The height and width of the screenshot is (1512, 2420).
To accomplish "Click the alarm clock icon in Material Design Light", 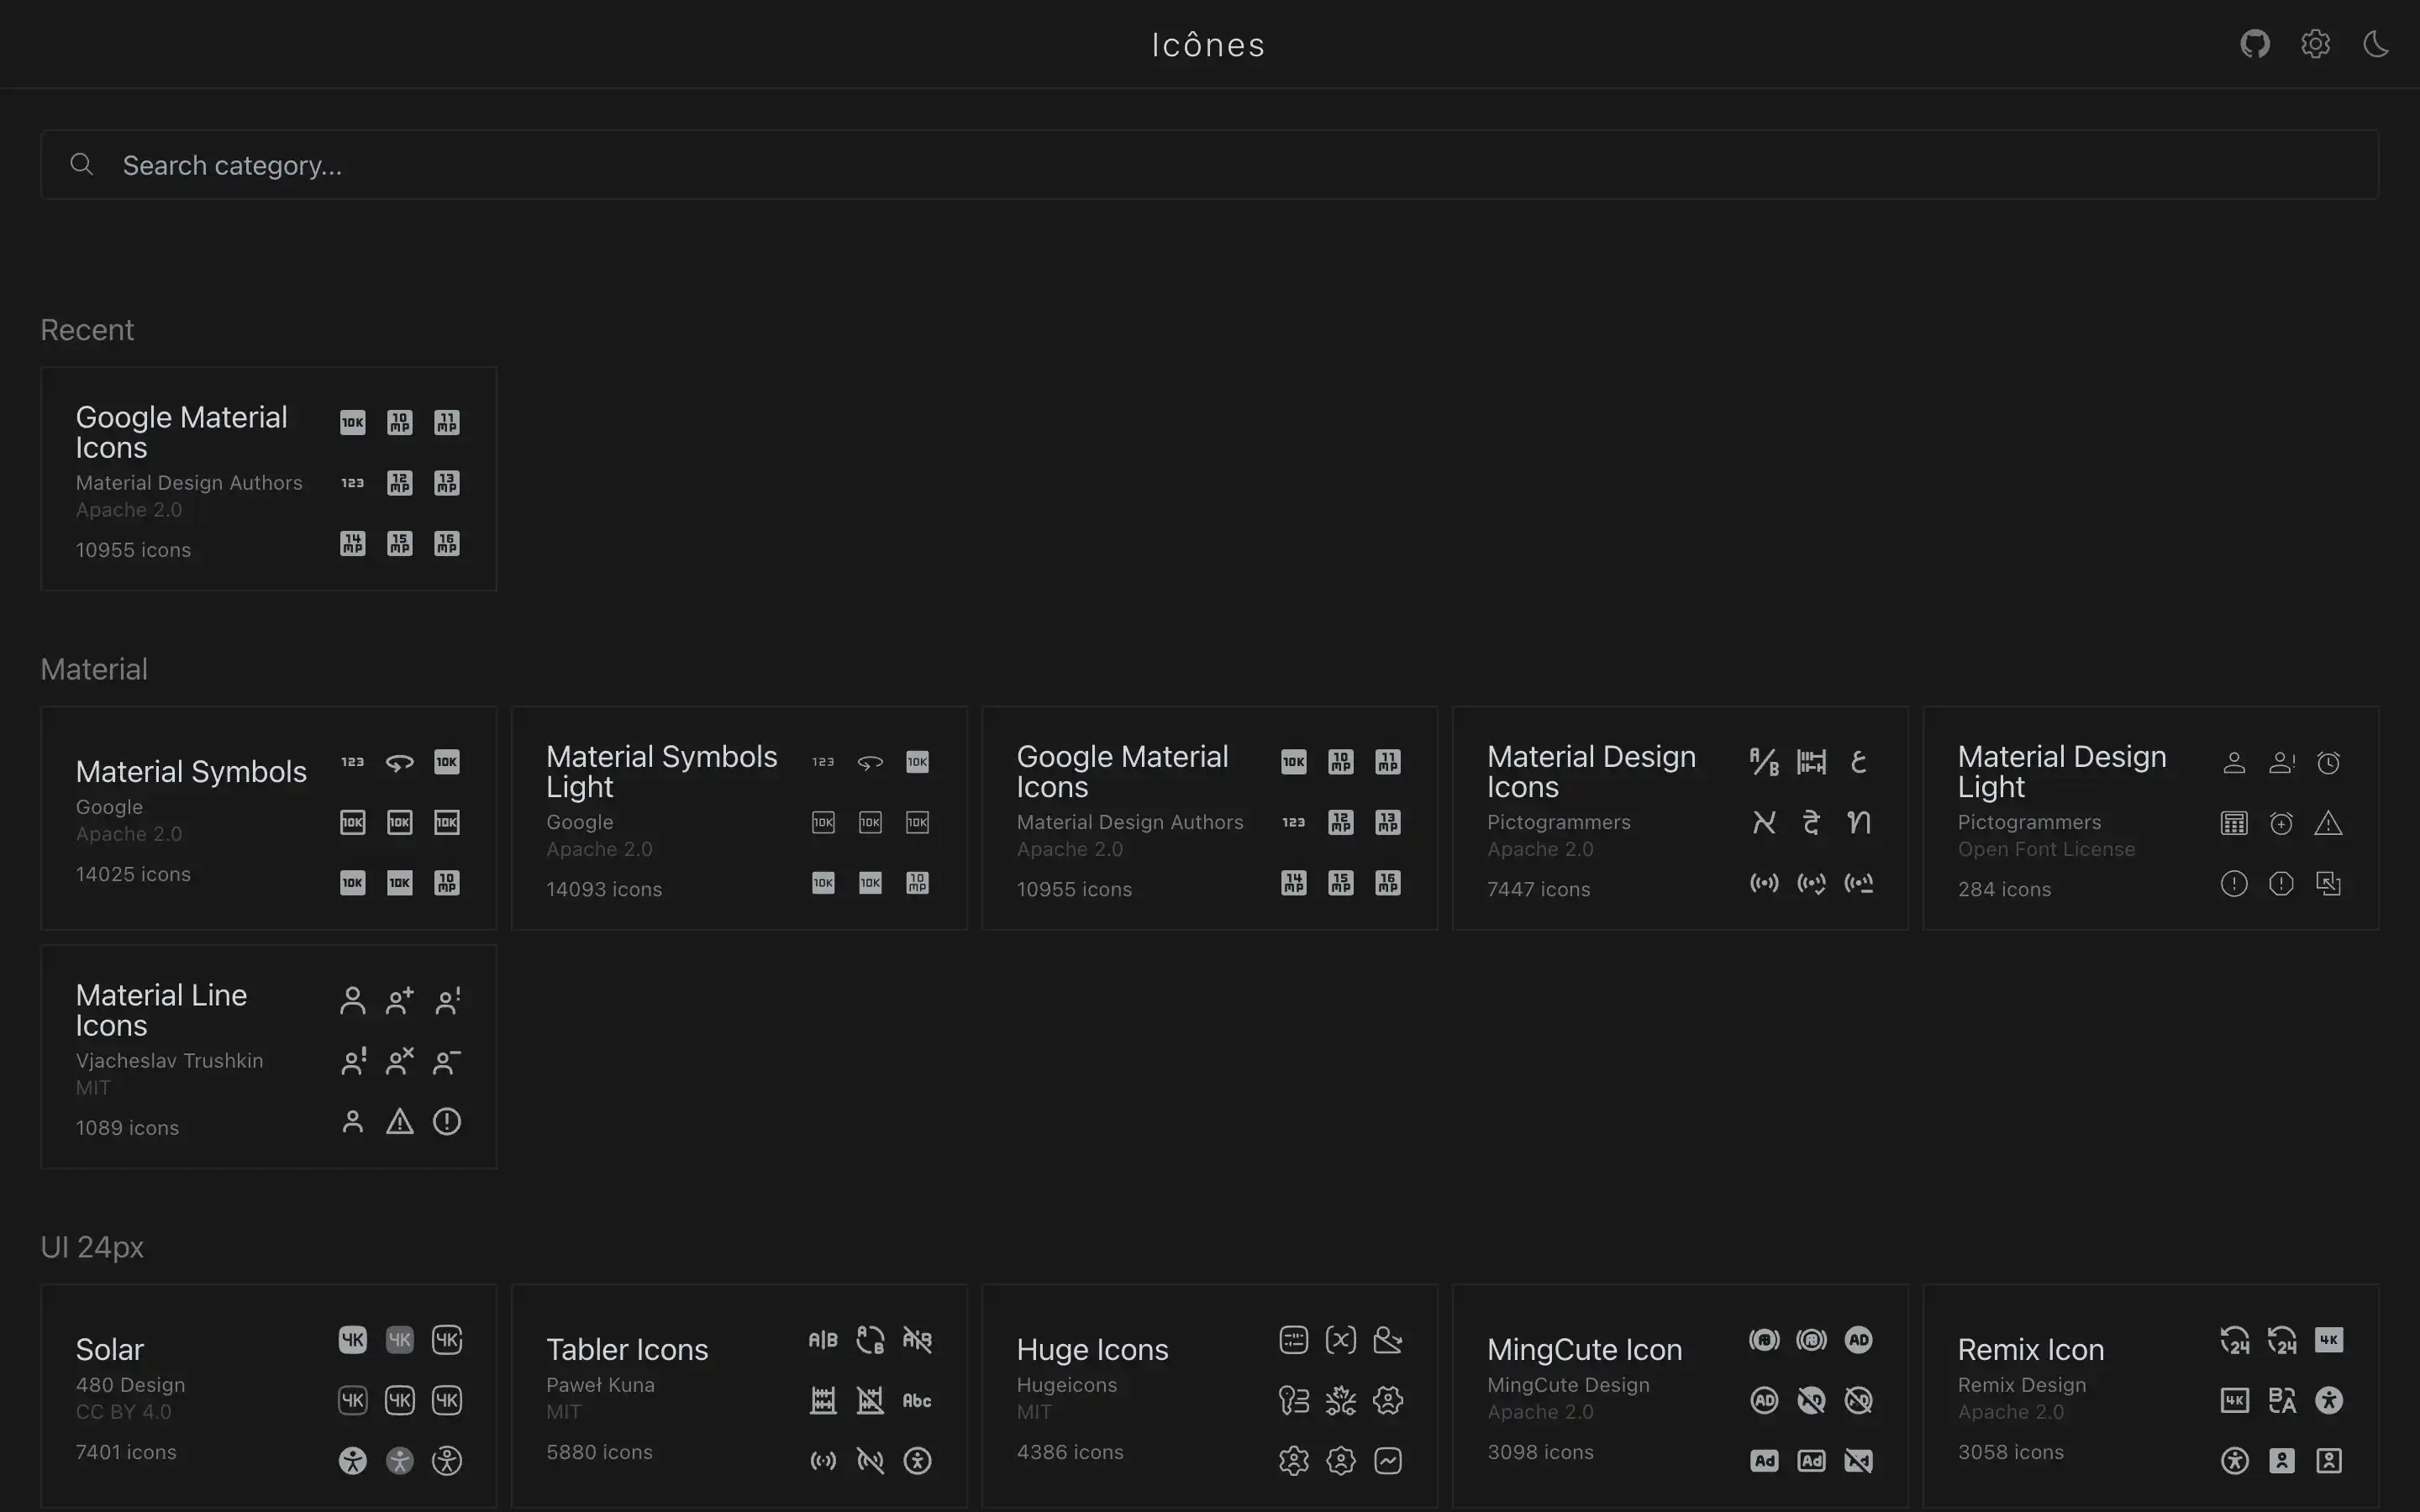I will (2329, 763).
